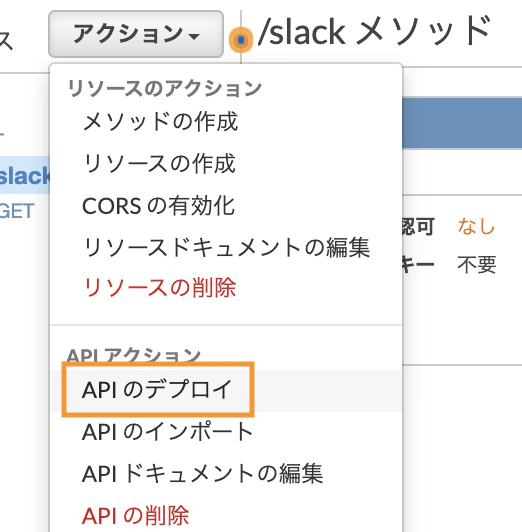Select リソースの作成 menu entry

[x=159, y=164]
